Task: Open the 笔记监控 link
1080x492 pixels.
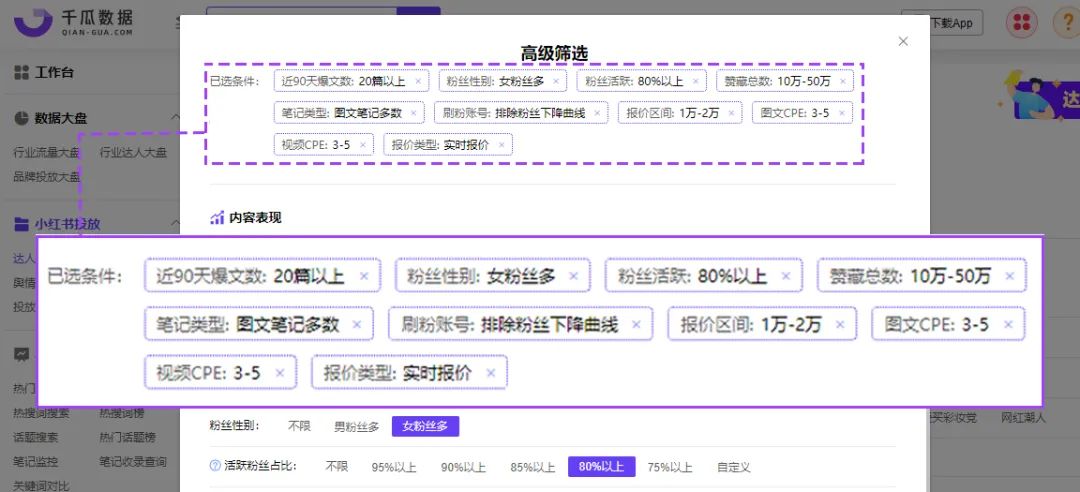Action: 36,461
